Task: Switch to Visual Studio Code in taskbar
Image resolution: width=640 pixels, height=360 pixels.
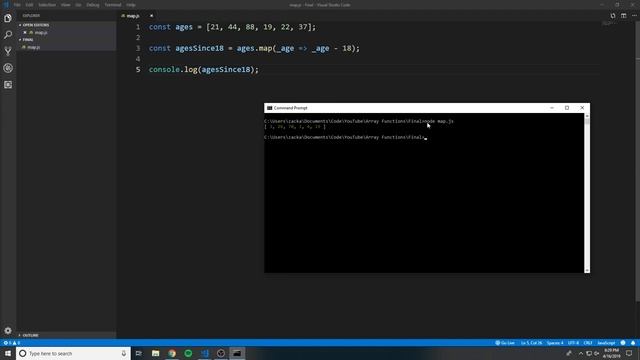Action: 204,353
